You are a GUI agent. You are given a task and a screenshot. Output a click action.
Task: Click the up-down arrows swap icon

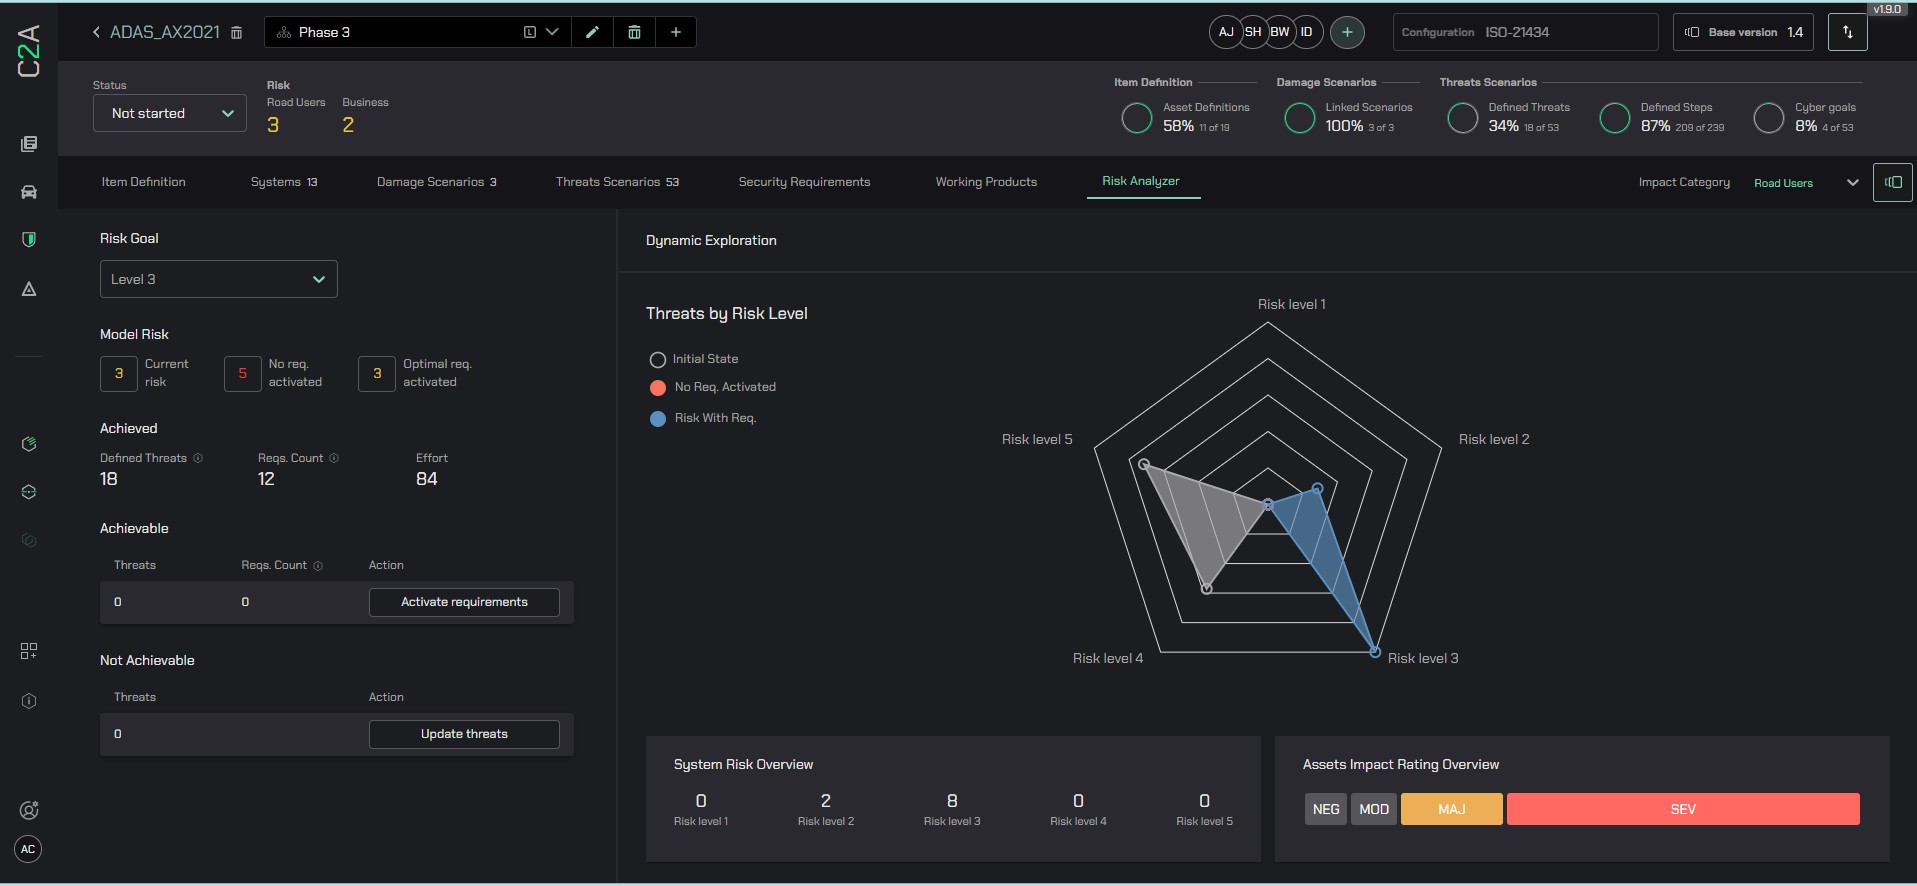pos(1847,32)
